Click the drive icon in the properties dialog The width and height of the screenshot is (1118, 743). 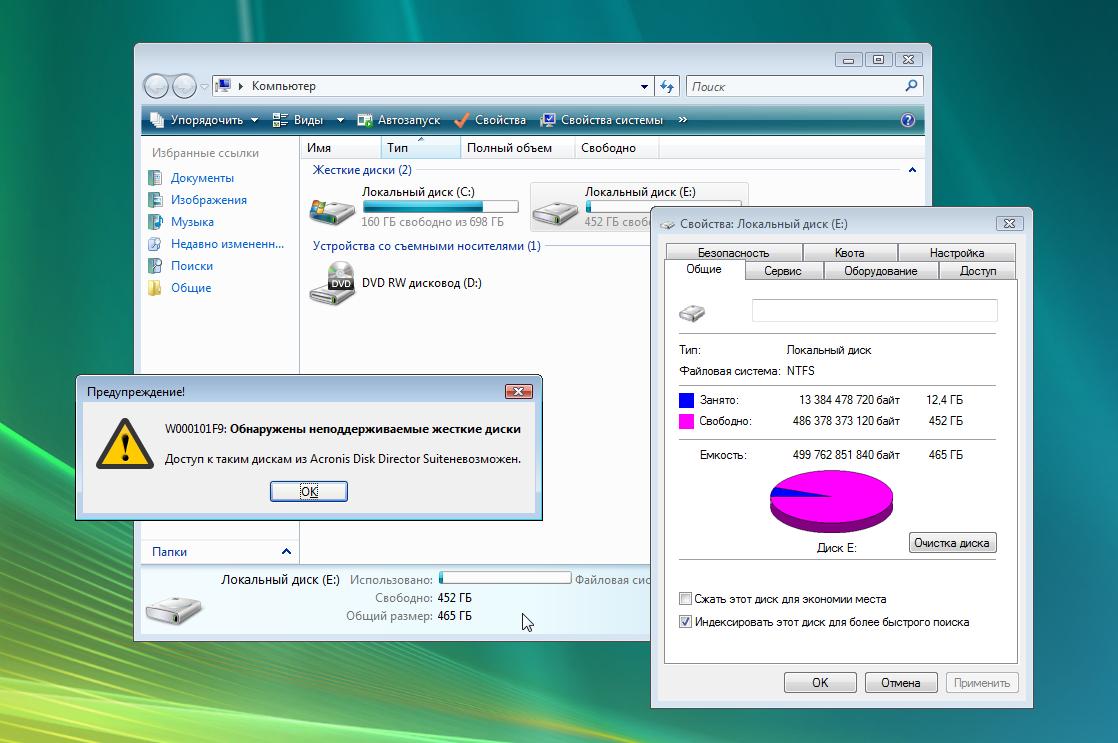click(x=692, y=312)
